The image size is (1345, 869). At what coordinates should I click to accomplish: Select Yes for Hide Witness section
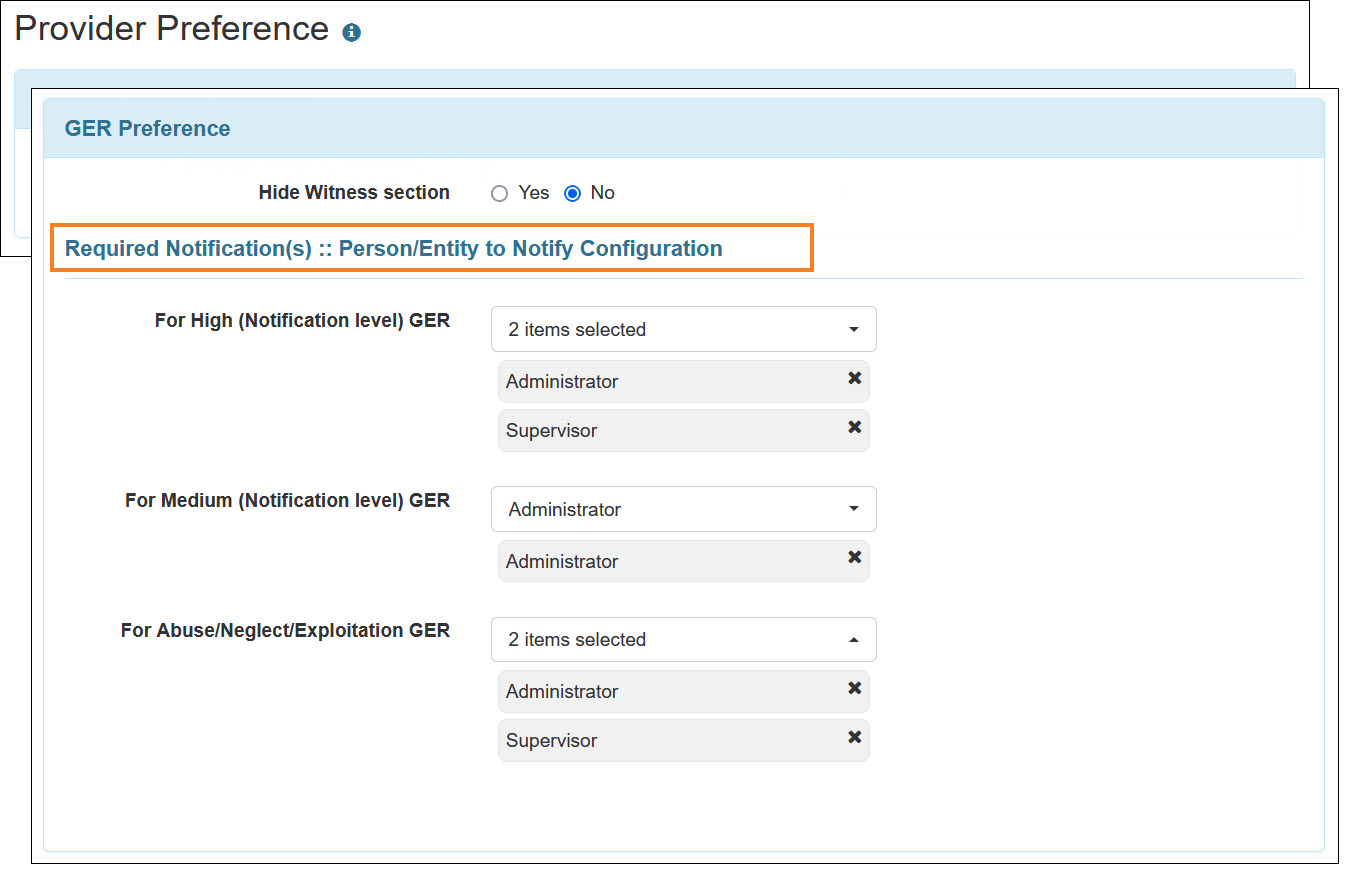click(500, 194)
